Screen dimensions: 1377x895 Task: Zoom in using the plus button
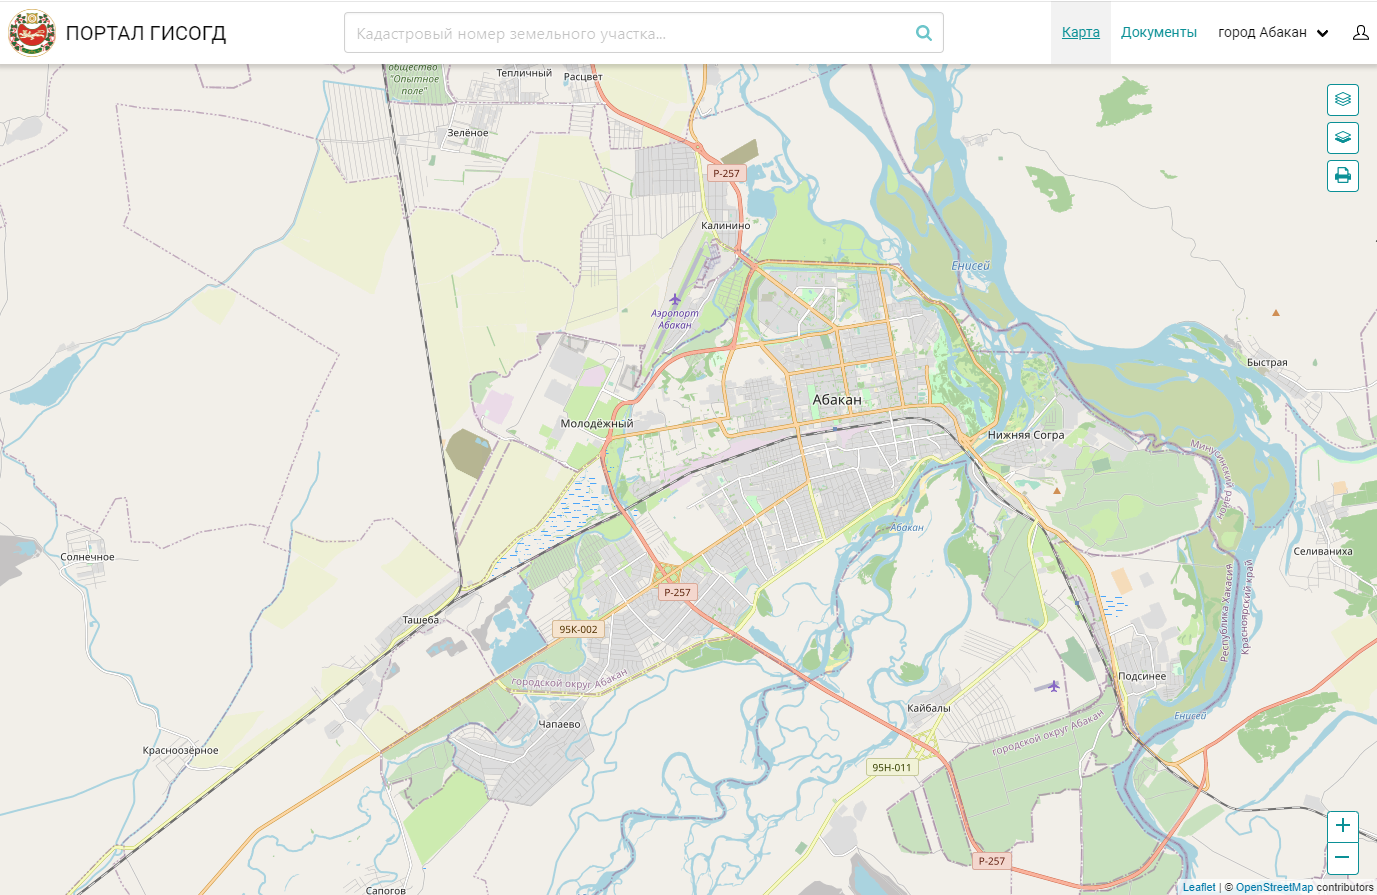tap(1342, 826)
